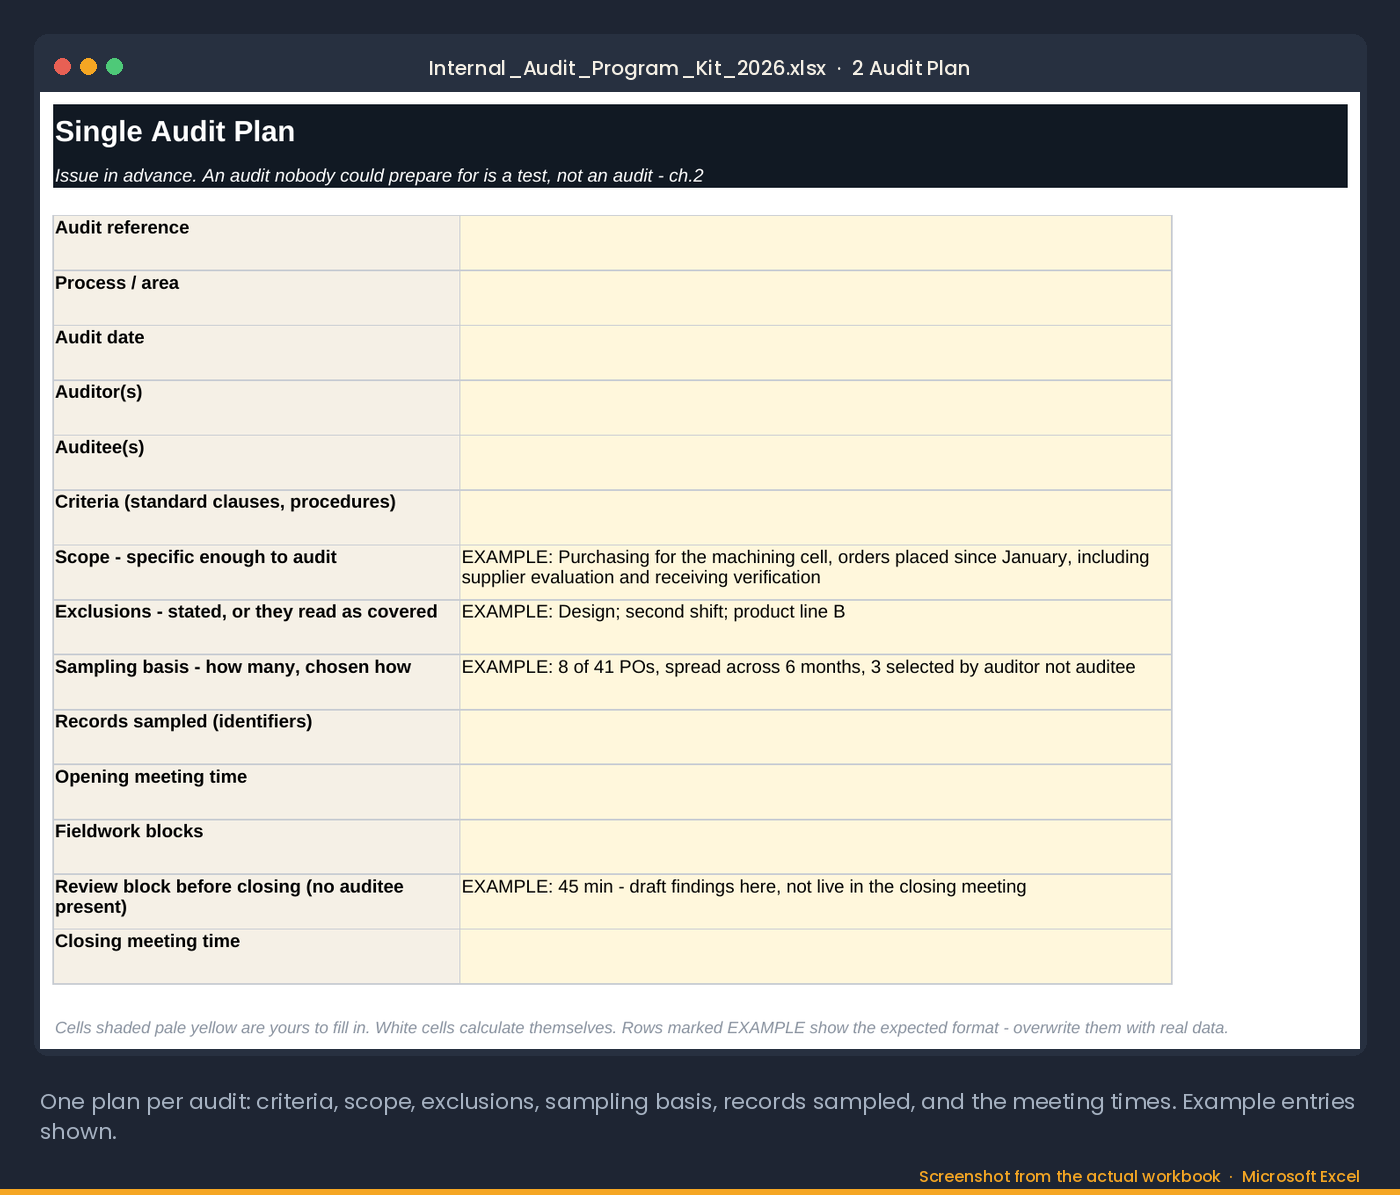Select the empty Criteria input cell
1400x1195 pixels.
[x=815, y=518]
